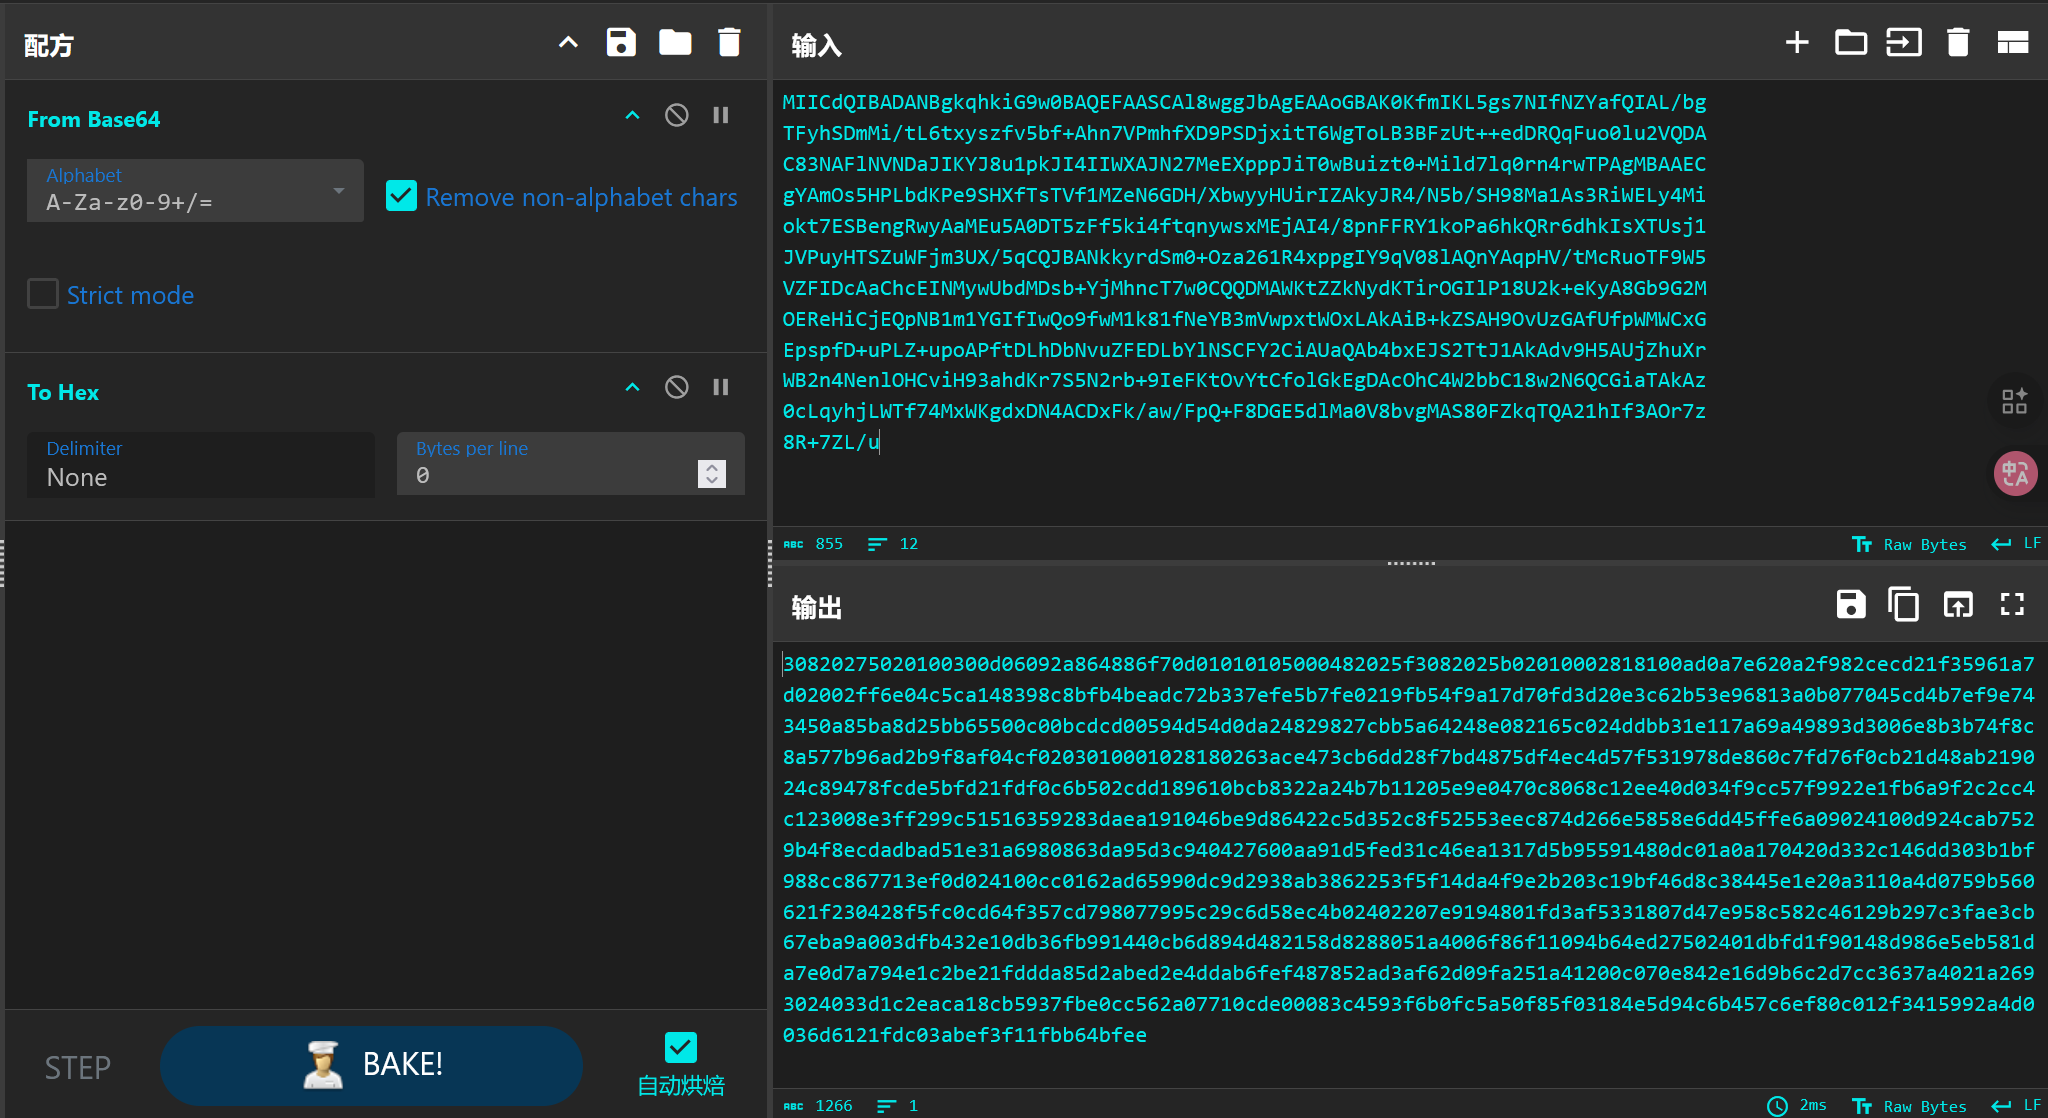Maximise the output pane
Image resolution: width=2048 pixels, height=1118 pixels.
[x=2012, y=605]
